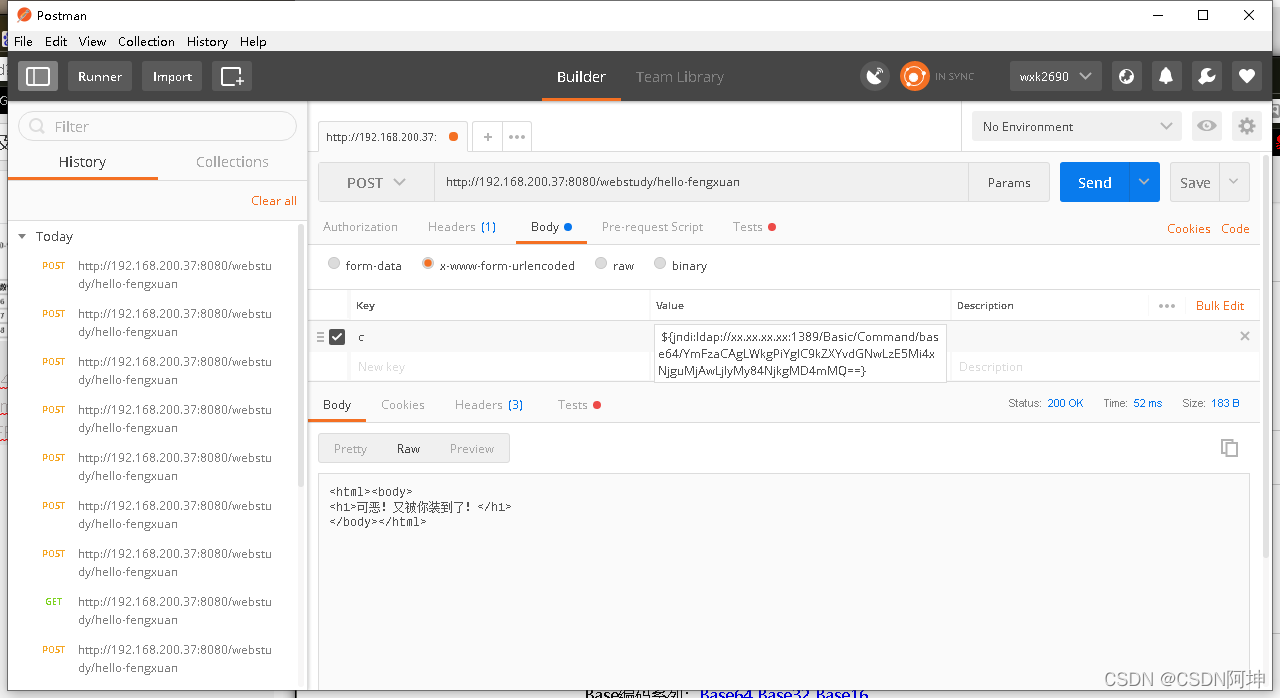Switch response view to Pretty
The height and width of the screenshot is (698, 1280).
350,448
